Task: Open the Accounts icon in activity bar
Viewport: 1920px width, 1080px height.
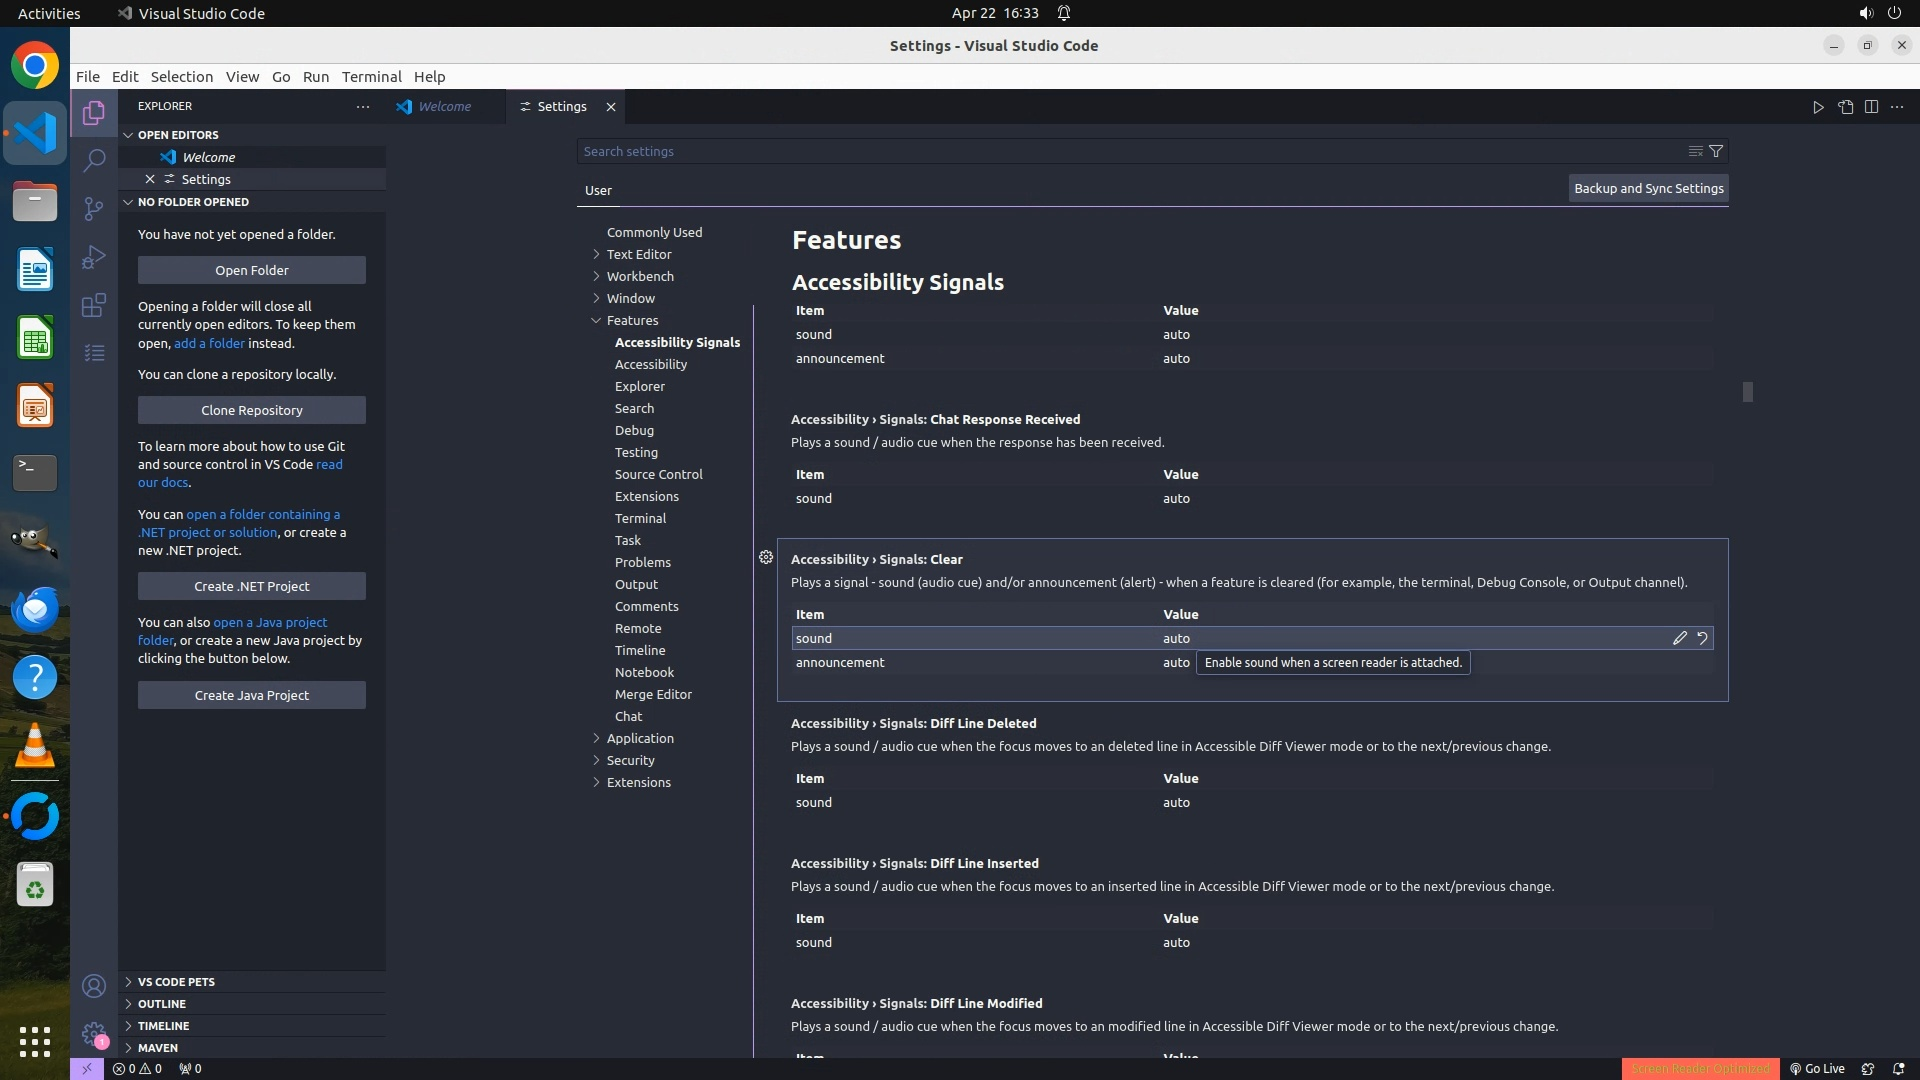Action: tap(94, 986)
